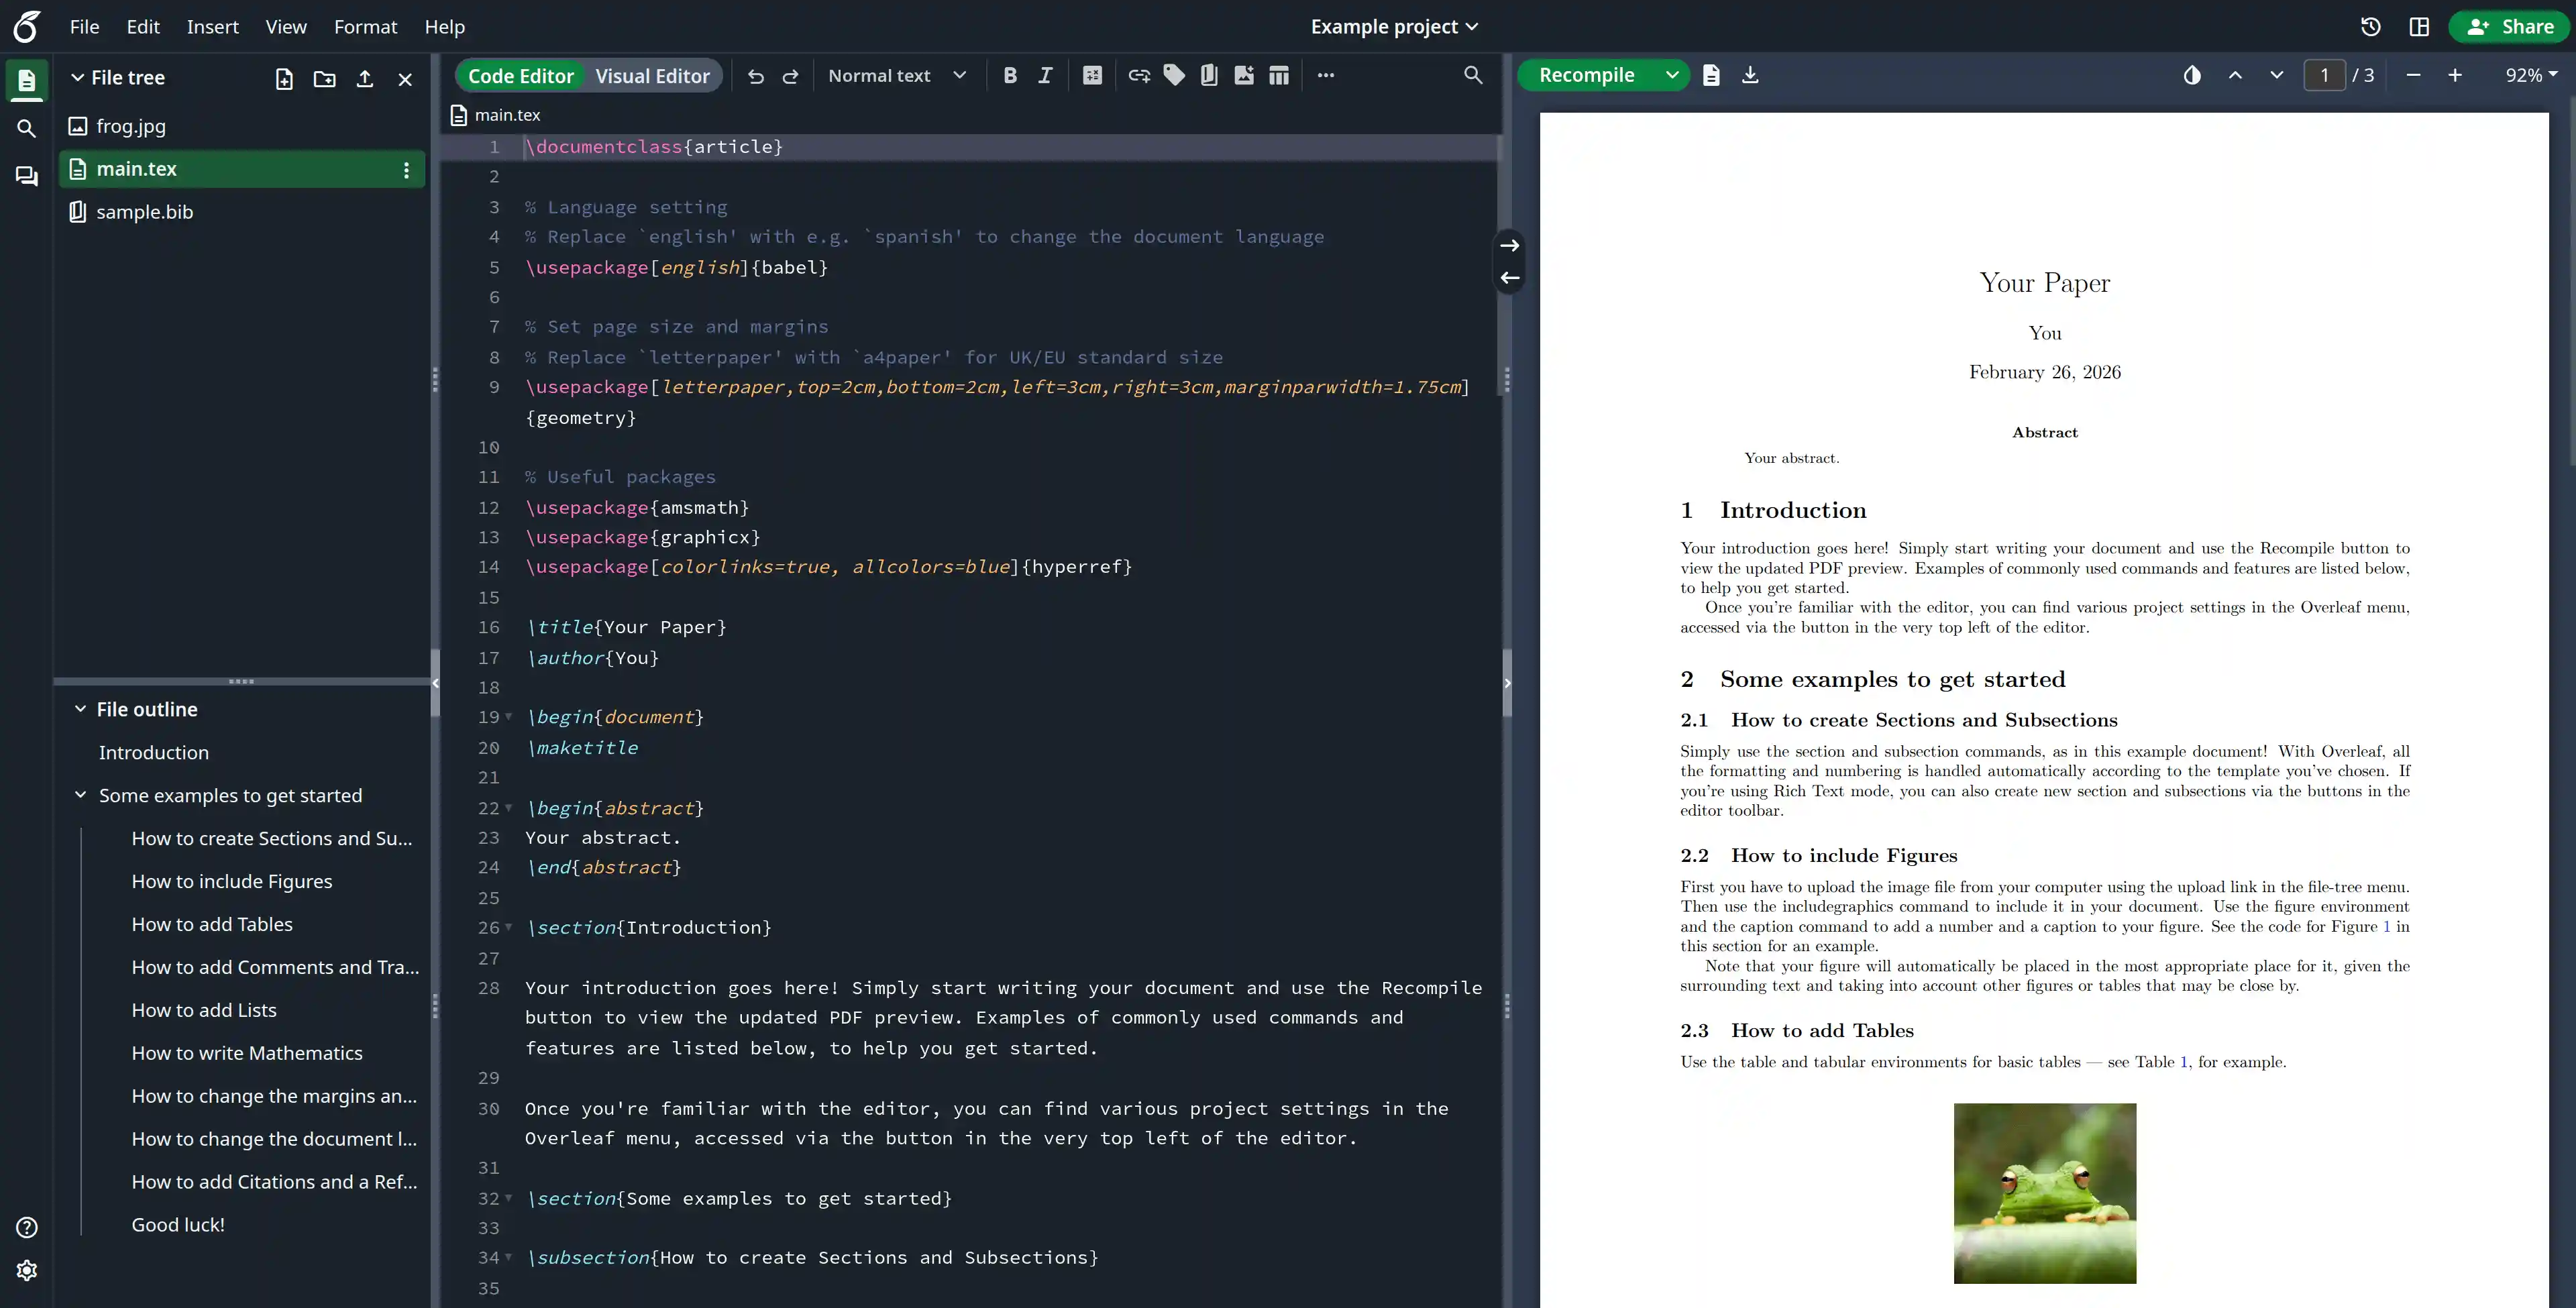Open the insert math icon
The image size is (2576, 1308).
pos(1092,75)
